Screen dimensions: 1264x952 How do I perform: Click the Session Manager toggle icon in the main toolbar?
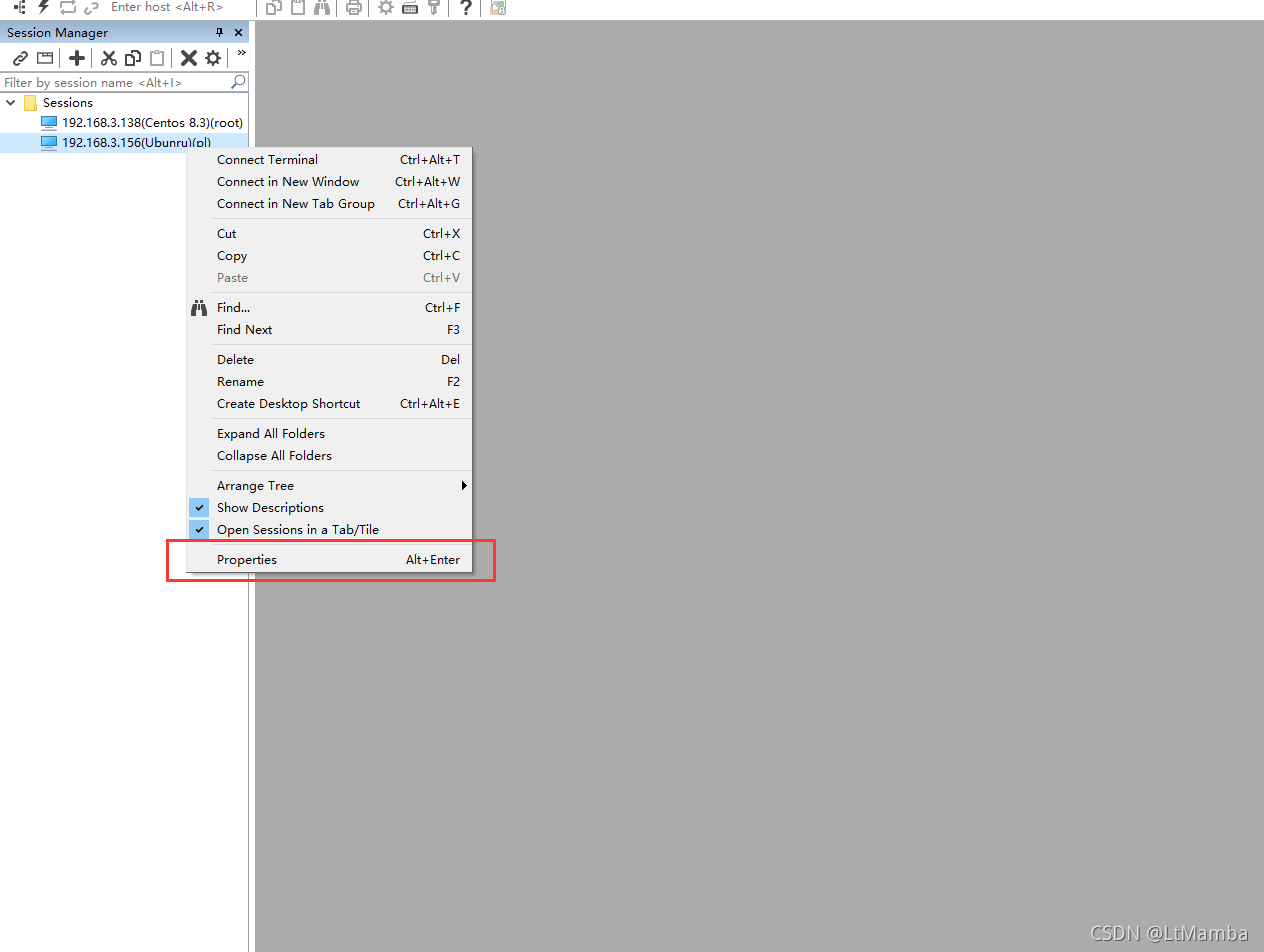point(19,7)
